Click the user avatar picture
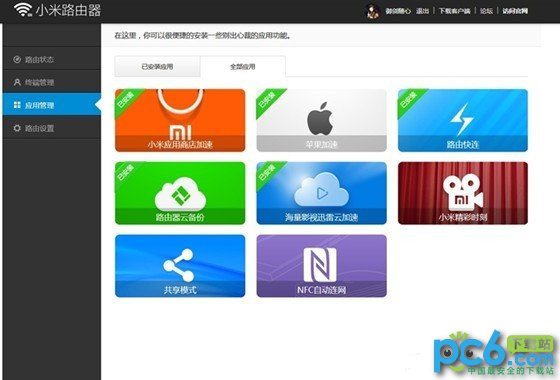The height and width of the screenshot is (380, 560). [x=373, y=11]
